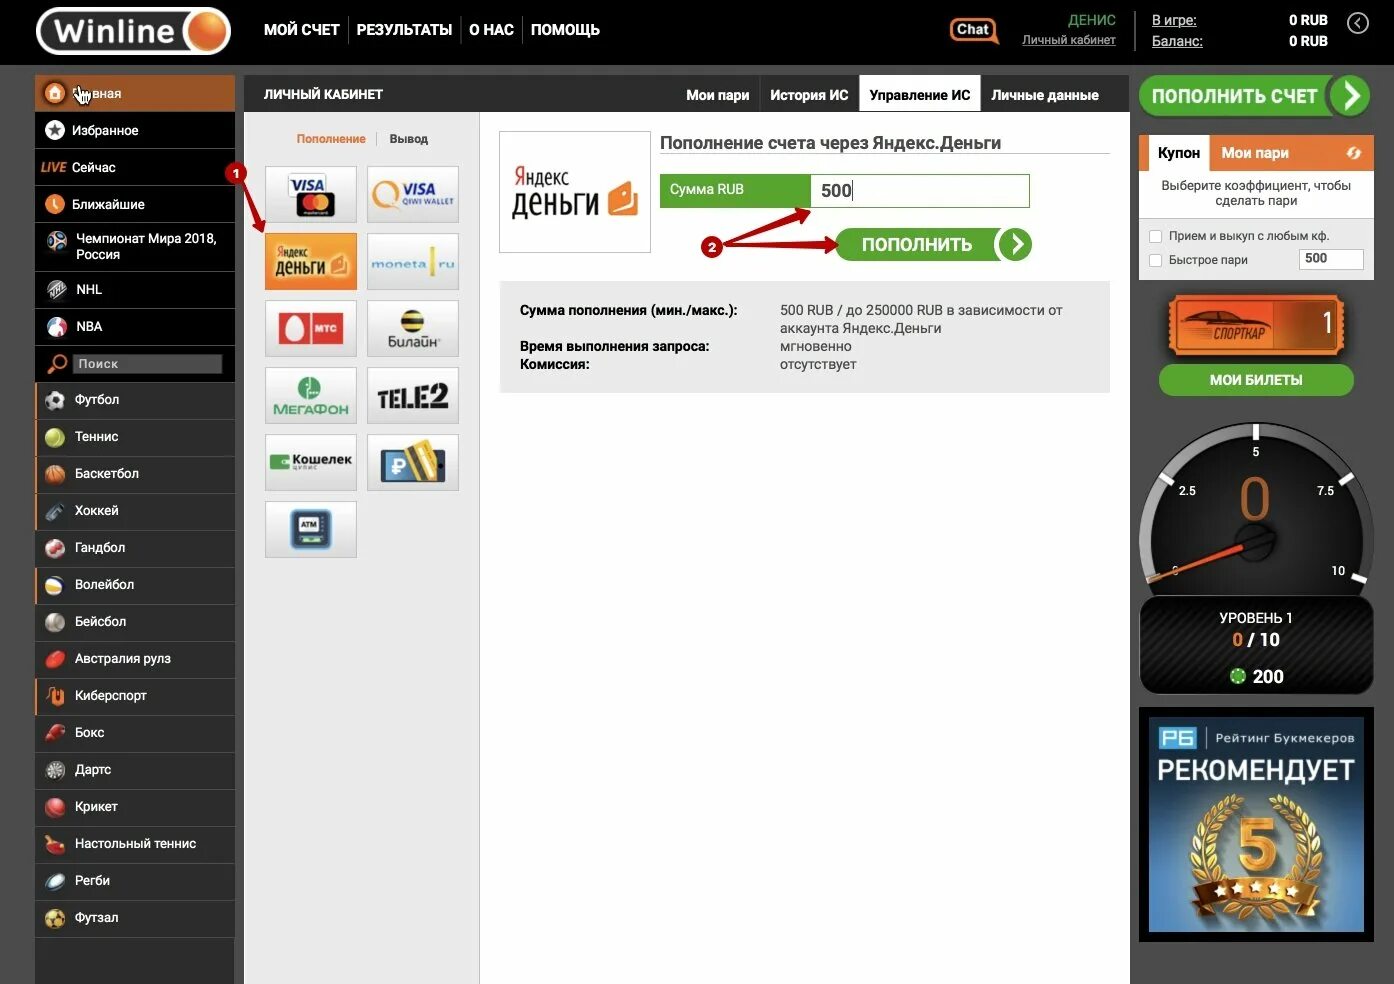The width and height of the screenshot is (1394, 984).
Task: Click green ПОПОЛНИТЬ button under amount
Action: point(933,244)
